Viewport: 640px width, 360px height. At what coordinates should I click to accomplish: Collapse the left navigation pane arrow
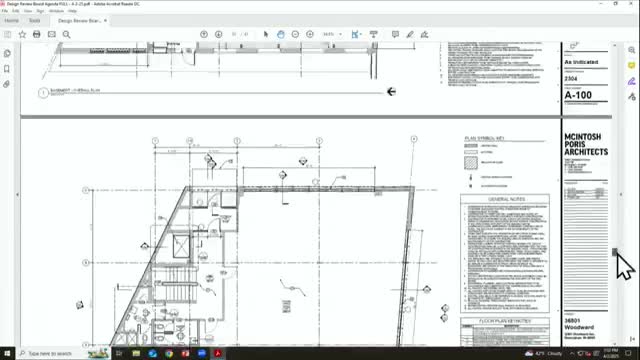[17, 195]
